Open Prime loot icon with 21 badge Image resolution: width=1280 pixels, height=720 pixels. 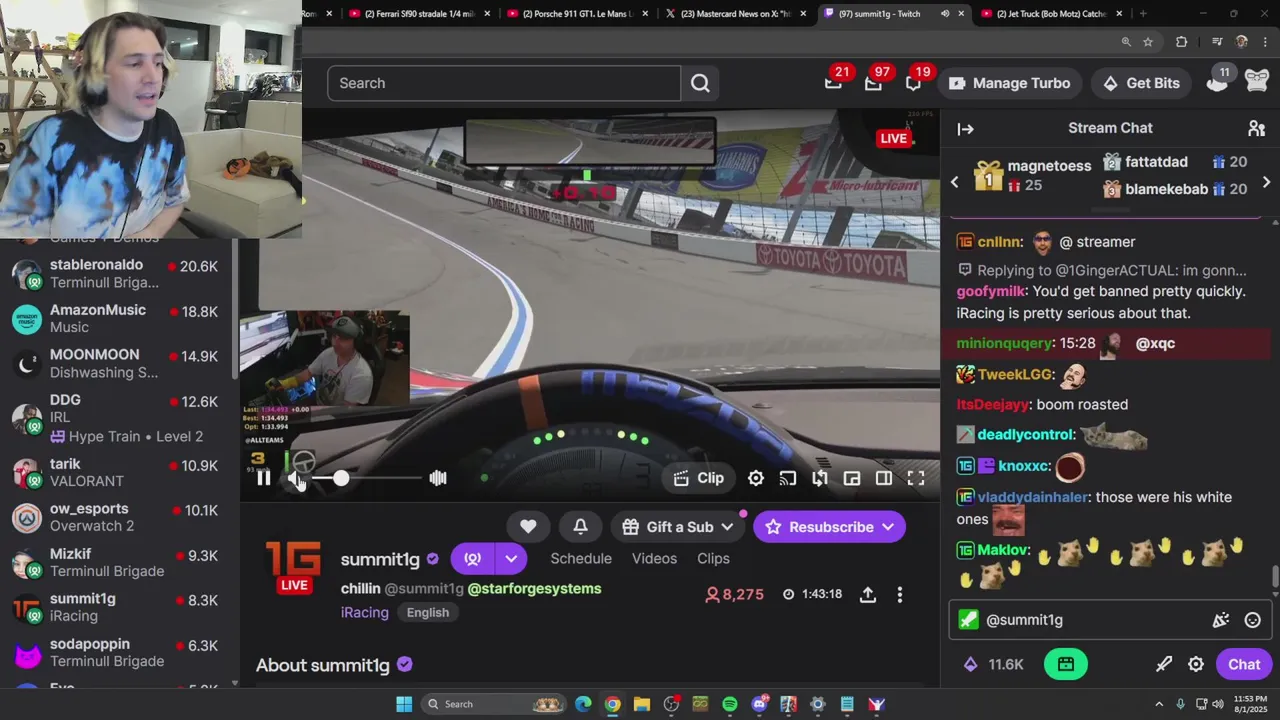(834, 82)
